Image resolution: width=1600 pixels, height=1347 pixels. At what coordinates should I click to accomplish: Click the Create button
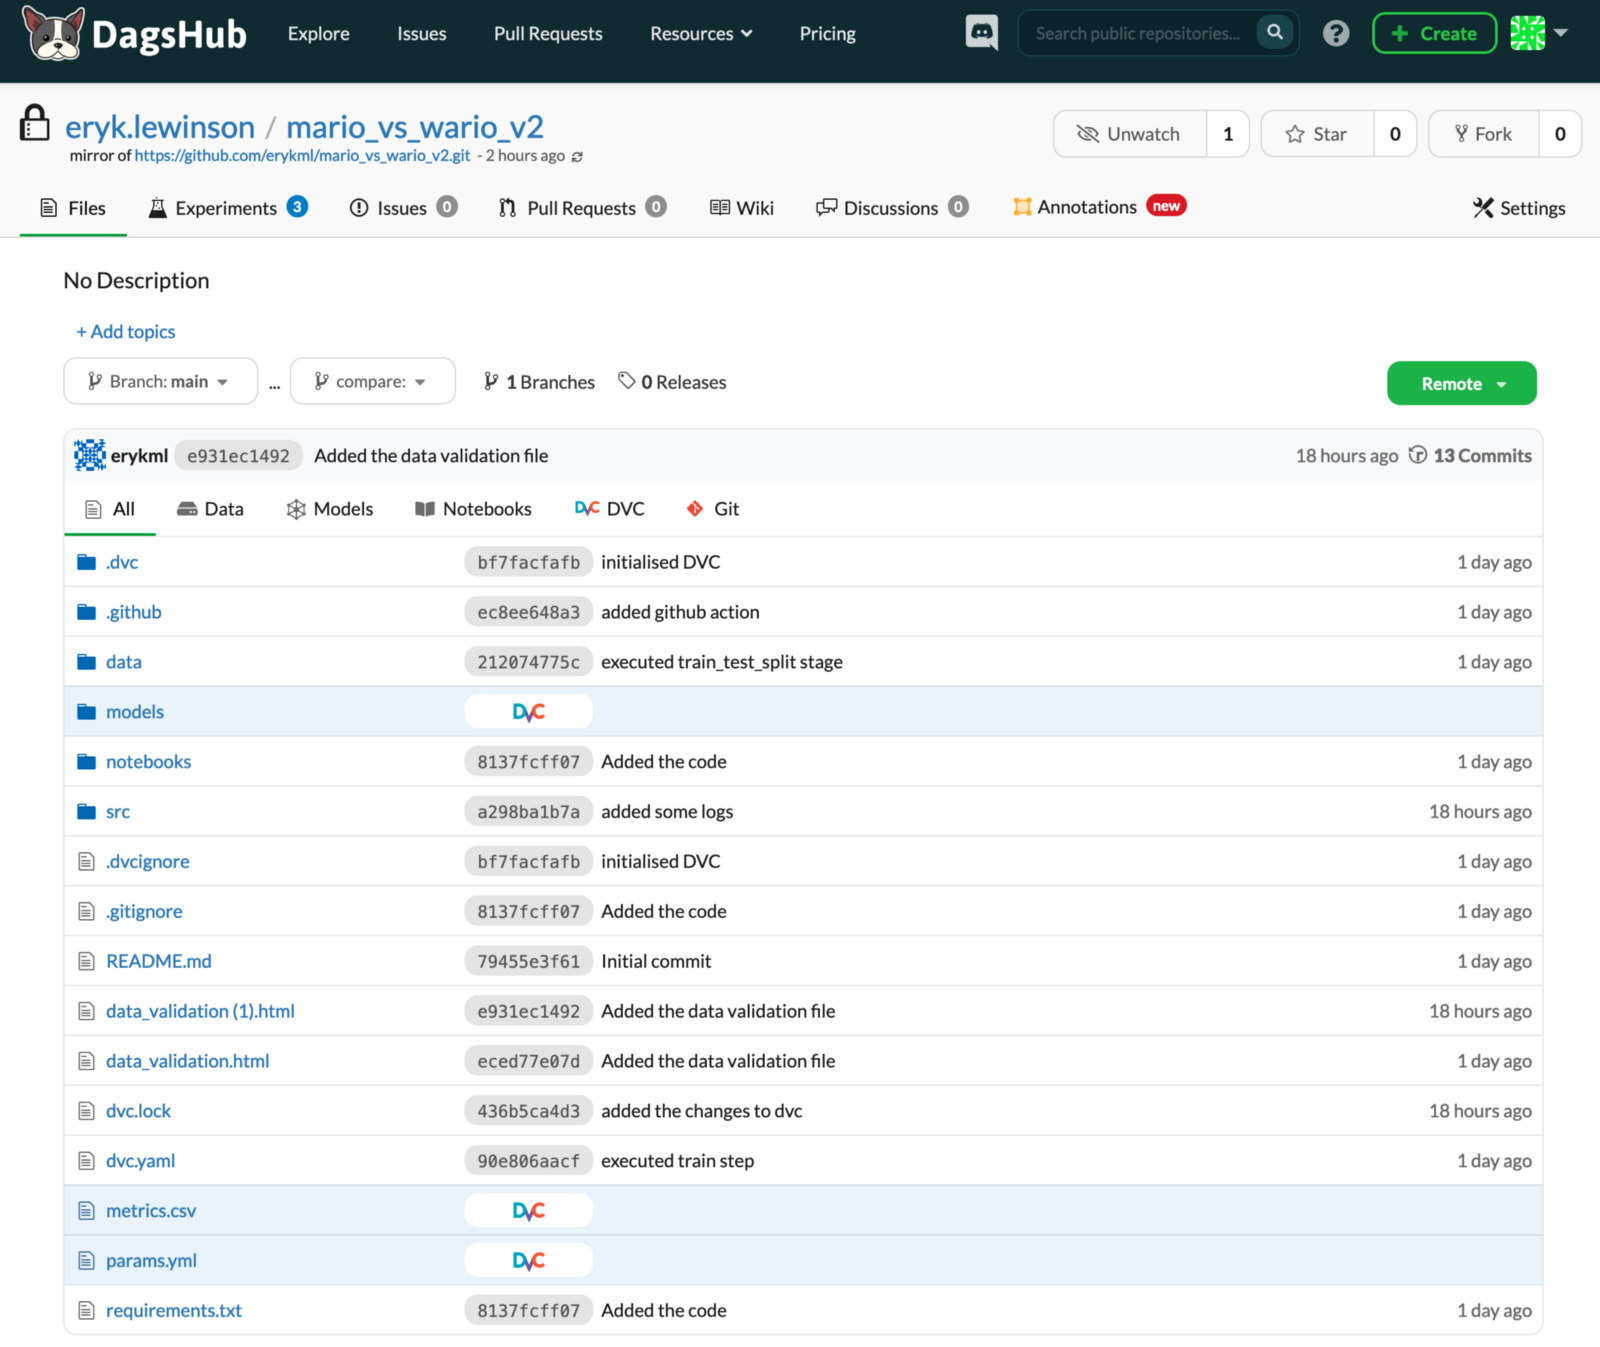point(1434,33)
